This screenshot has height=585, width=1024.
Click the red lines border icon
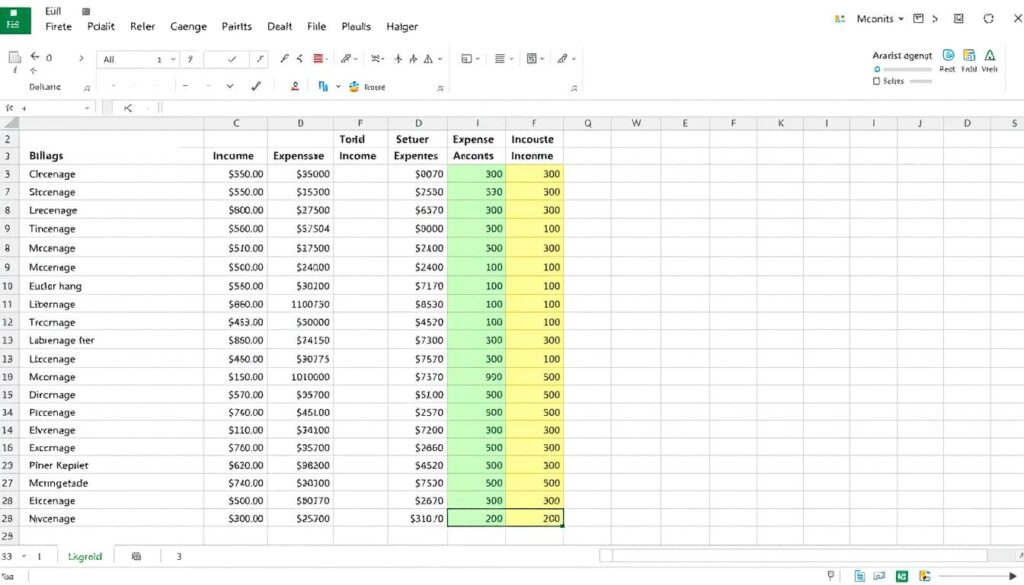click(x=318, y=59)
